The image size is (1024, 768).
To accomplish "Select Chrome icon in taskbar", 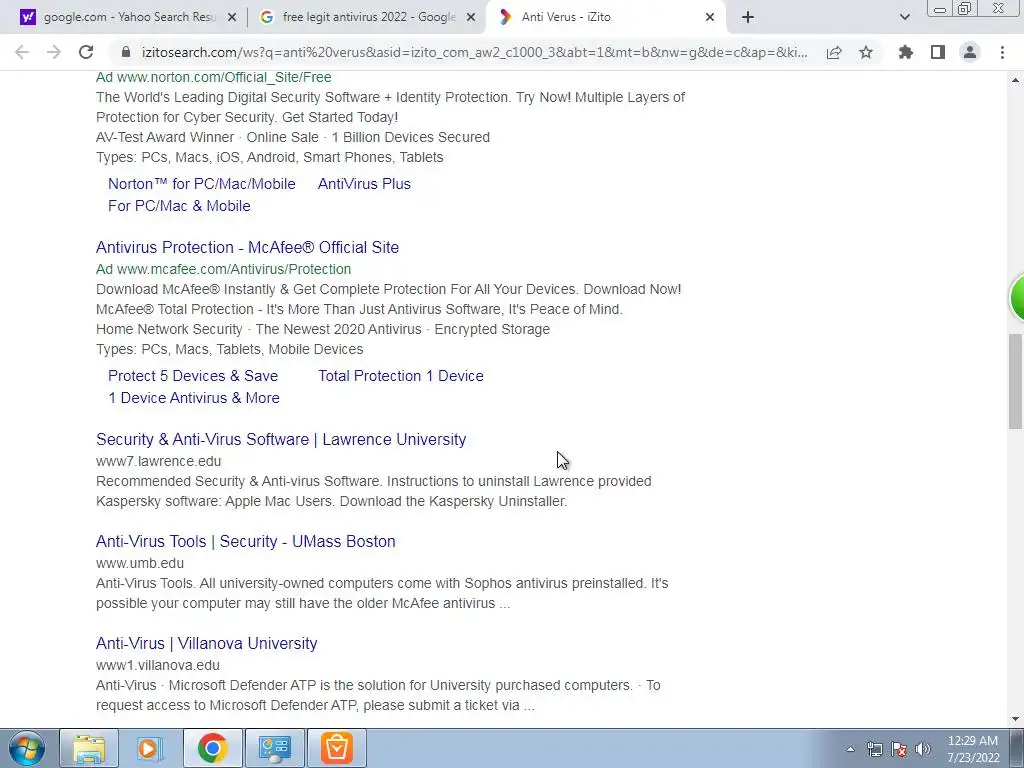I will pyautogui.click(x=212, y=748).
